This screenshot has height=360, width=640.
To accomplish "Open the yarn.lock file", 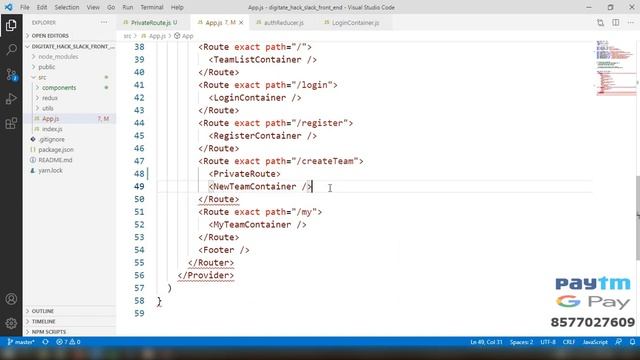I will (50, 170).
